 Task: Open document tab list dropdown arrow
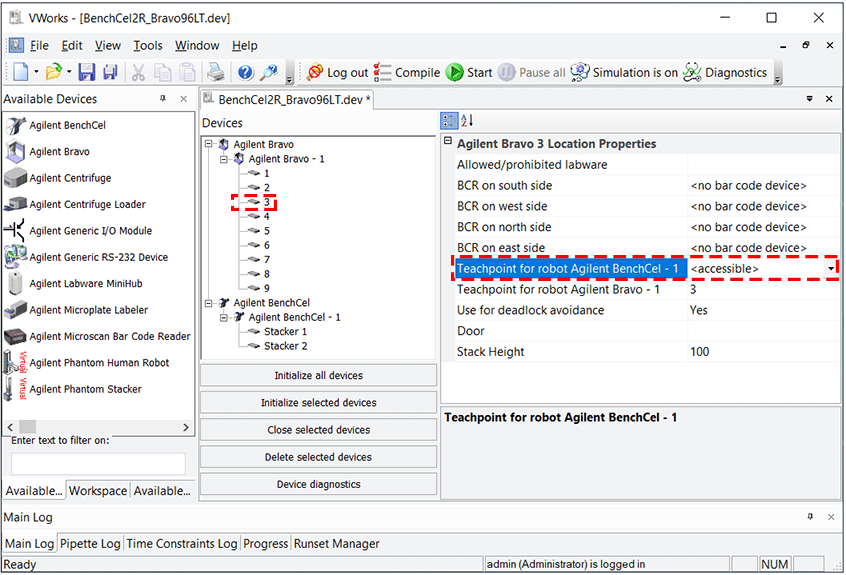pos(809,99)
